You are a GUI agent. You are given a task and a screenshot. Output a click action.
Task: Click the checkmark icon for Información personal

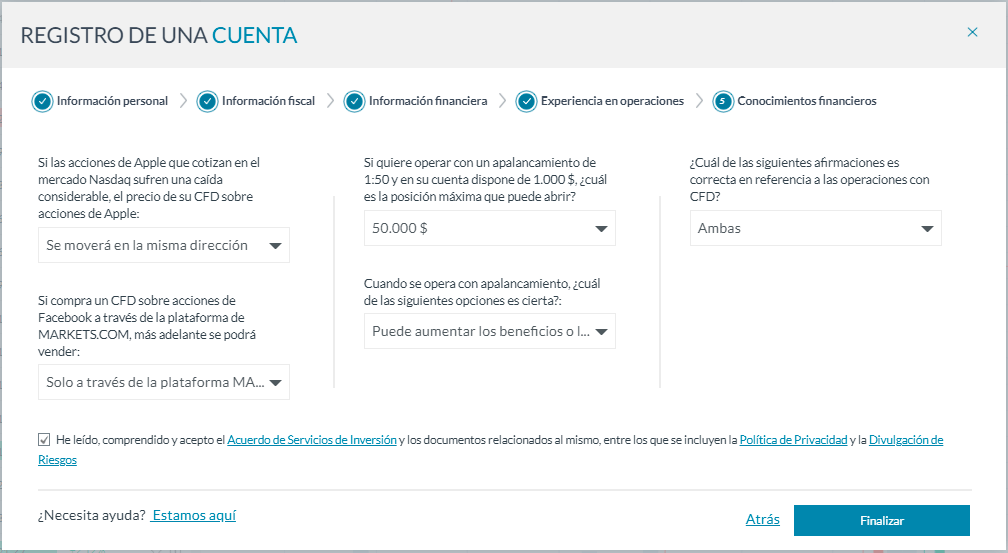(42, 102)
